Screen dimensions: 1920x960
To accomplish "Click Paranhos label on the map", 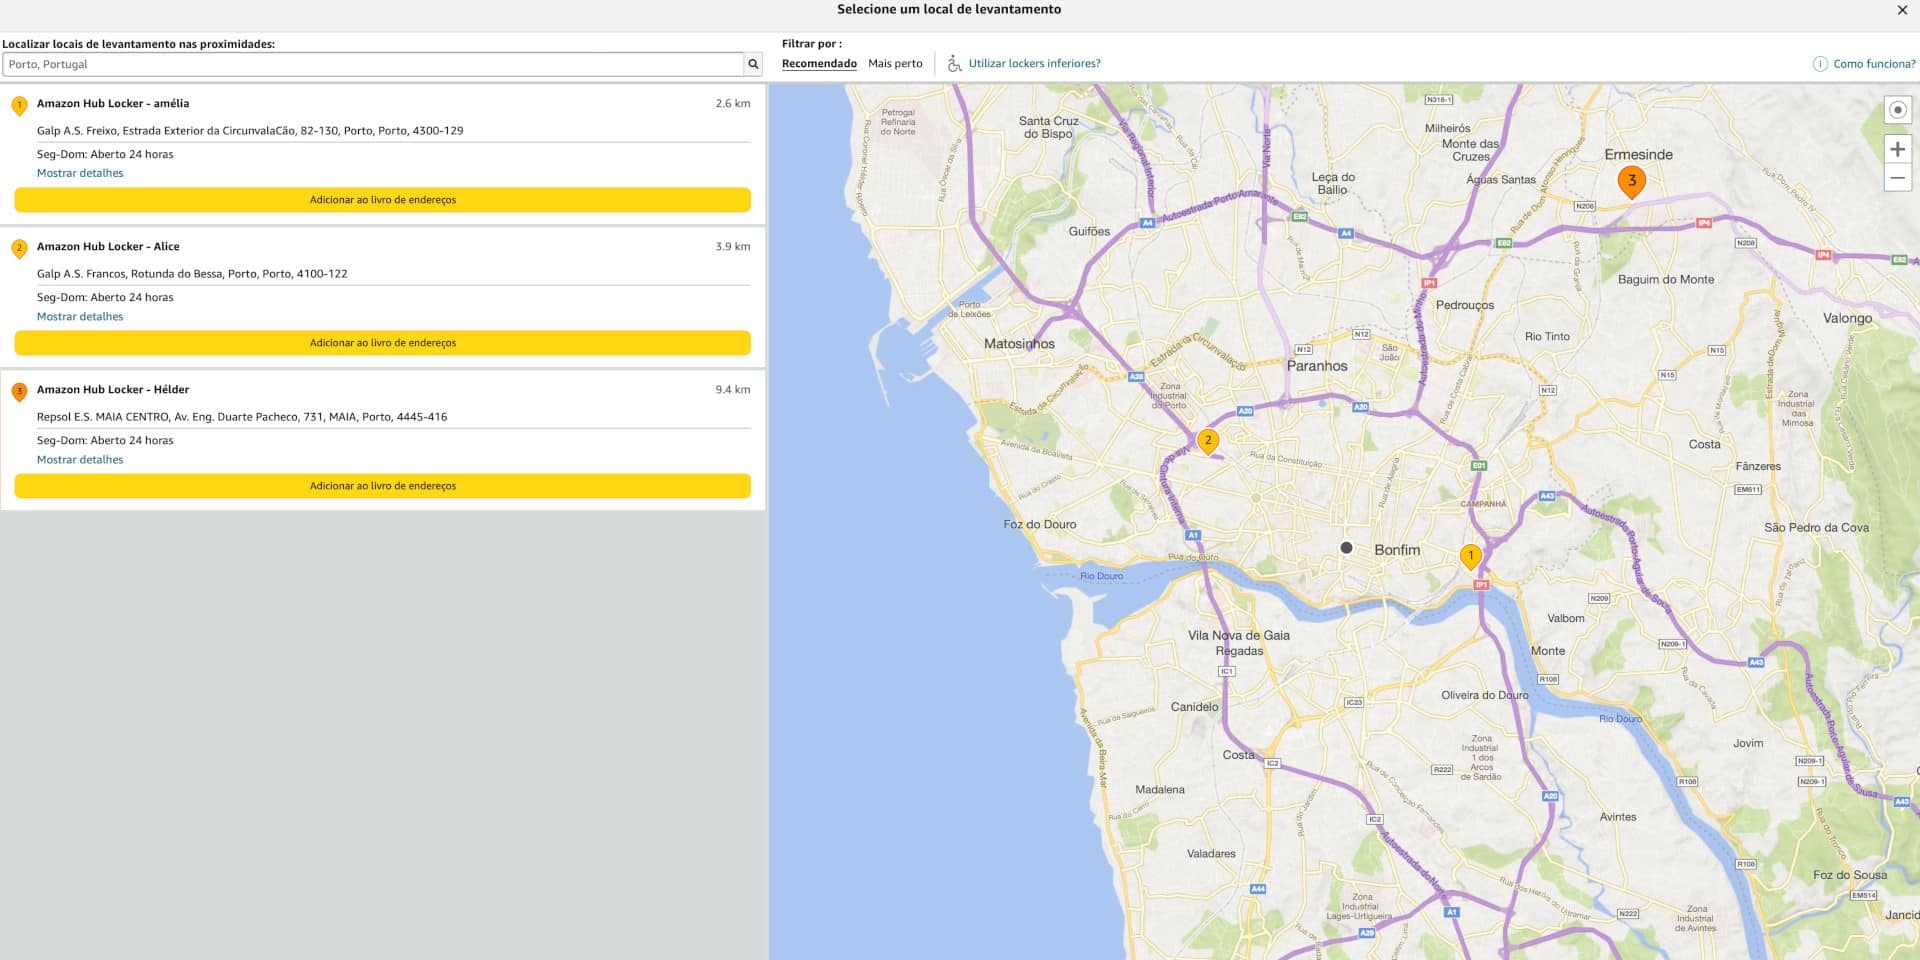I will click(1317, 366).
